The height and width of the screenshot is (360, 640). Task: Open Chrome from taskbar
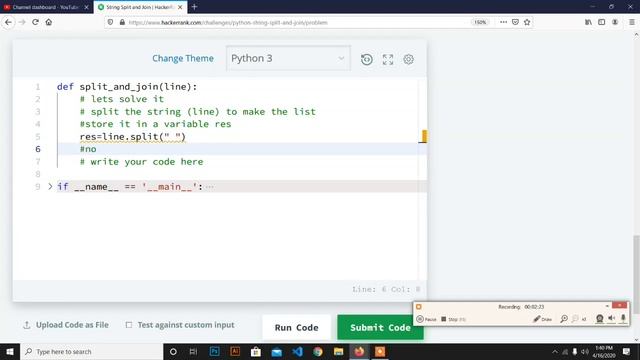point(318,351)
